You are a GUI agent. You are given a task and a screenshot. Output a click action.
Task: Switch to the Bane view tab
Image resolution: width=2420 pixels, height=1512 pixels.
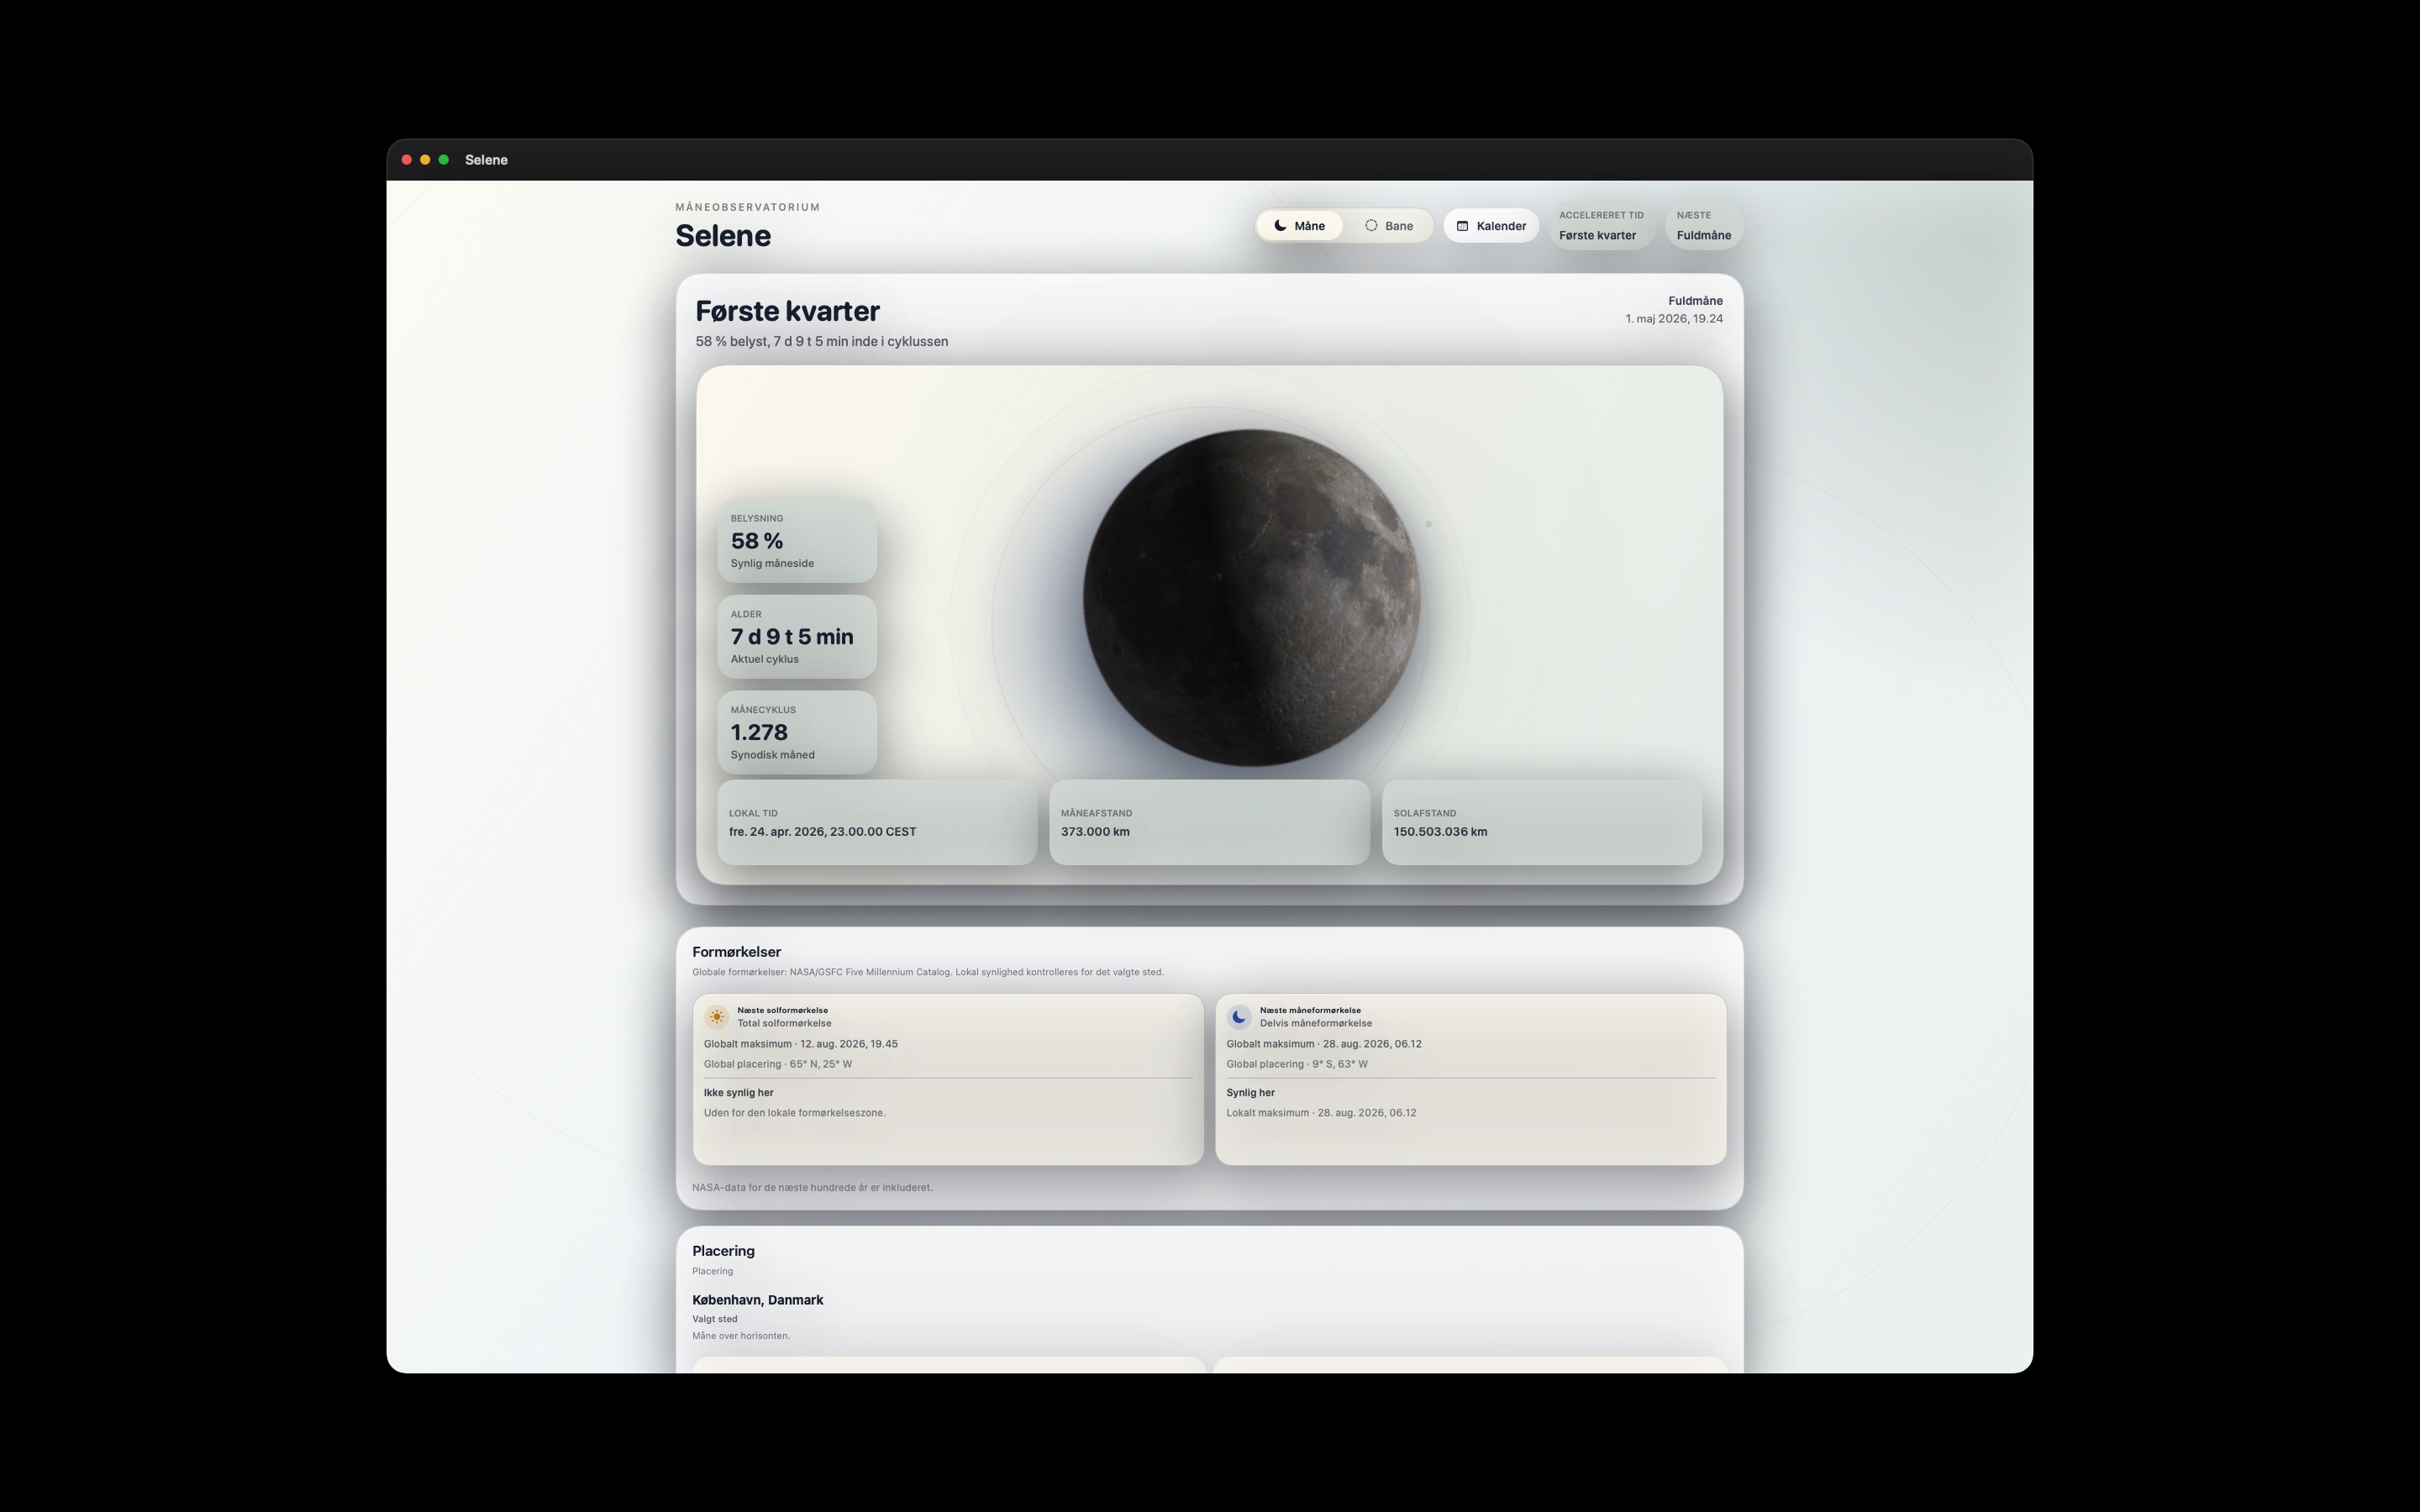click(x=1388, y=225)
